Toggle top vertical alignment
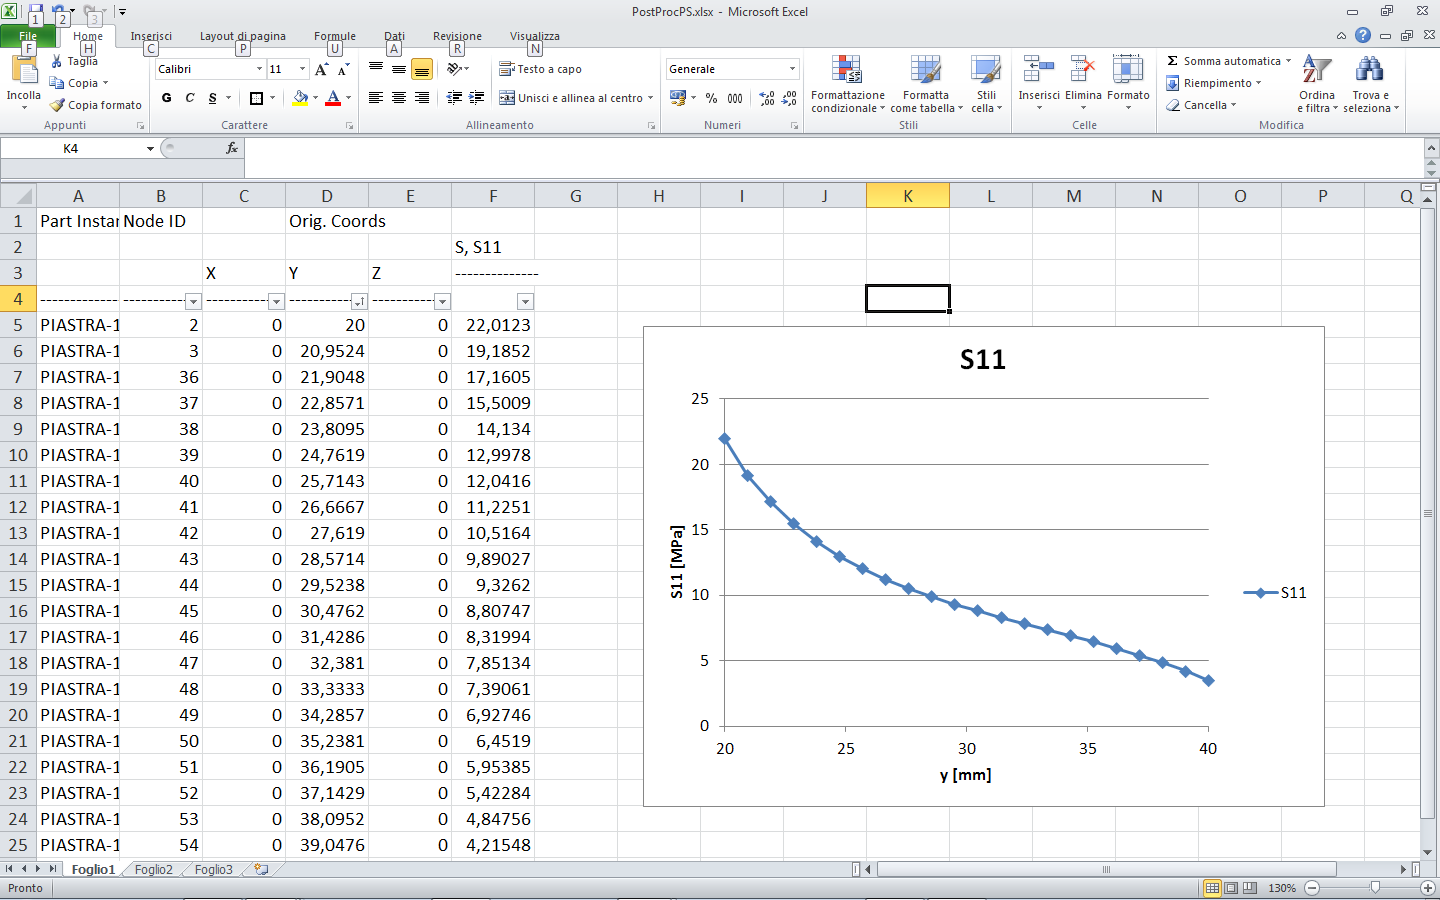Viewport: 1440px width, 900px height. pyautogui.click(x=376, y=69)
